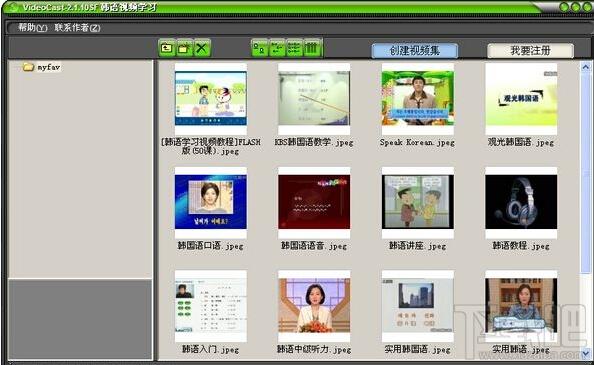Open the 韩国语口语 thumbnail image
Viewport: 594px width, 365px height.
(x=211, y=202)
